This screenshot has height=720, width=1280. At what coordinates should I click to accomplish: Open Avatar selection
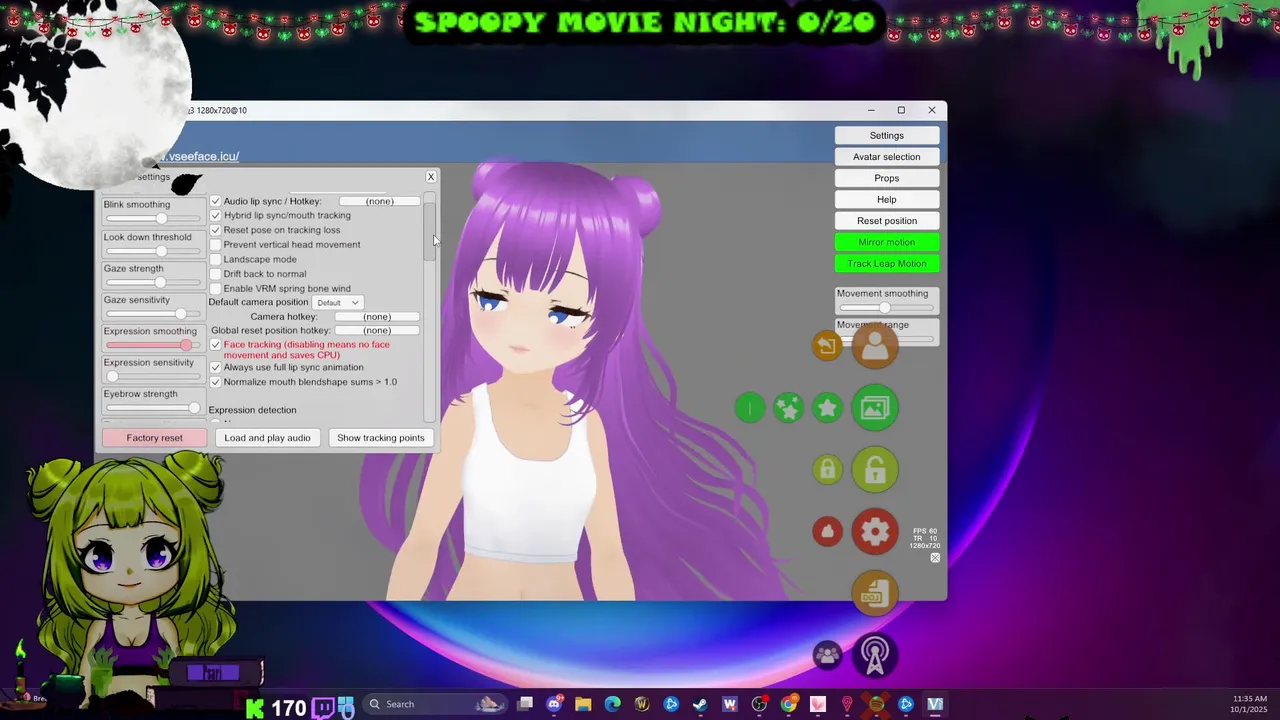887,157
